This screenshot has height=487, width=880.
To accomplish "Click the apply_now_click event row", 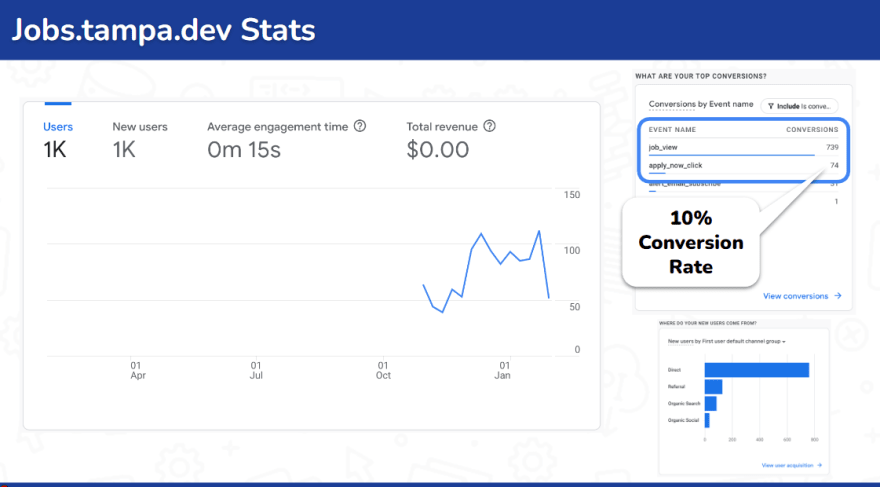I will pyautogui.click(x=744, y=165).
